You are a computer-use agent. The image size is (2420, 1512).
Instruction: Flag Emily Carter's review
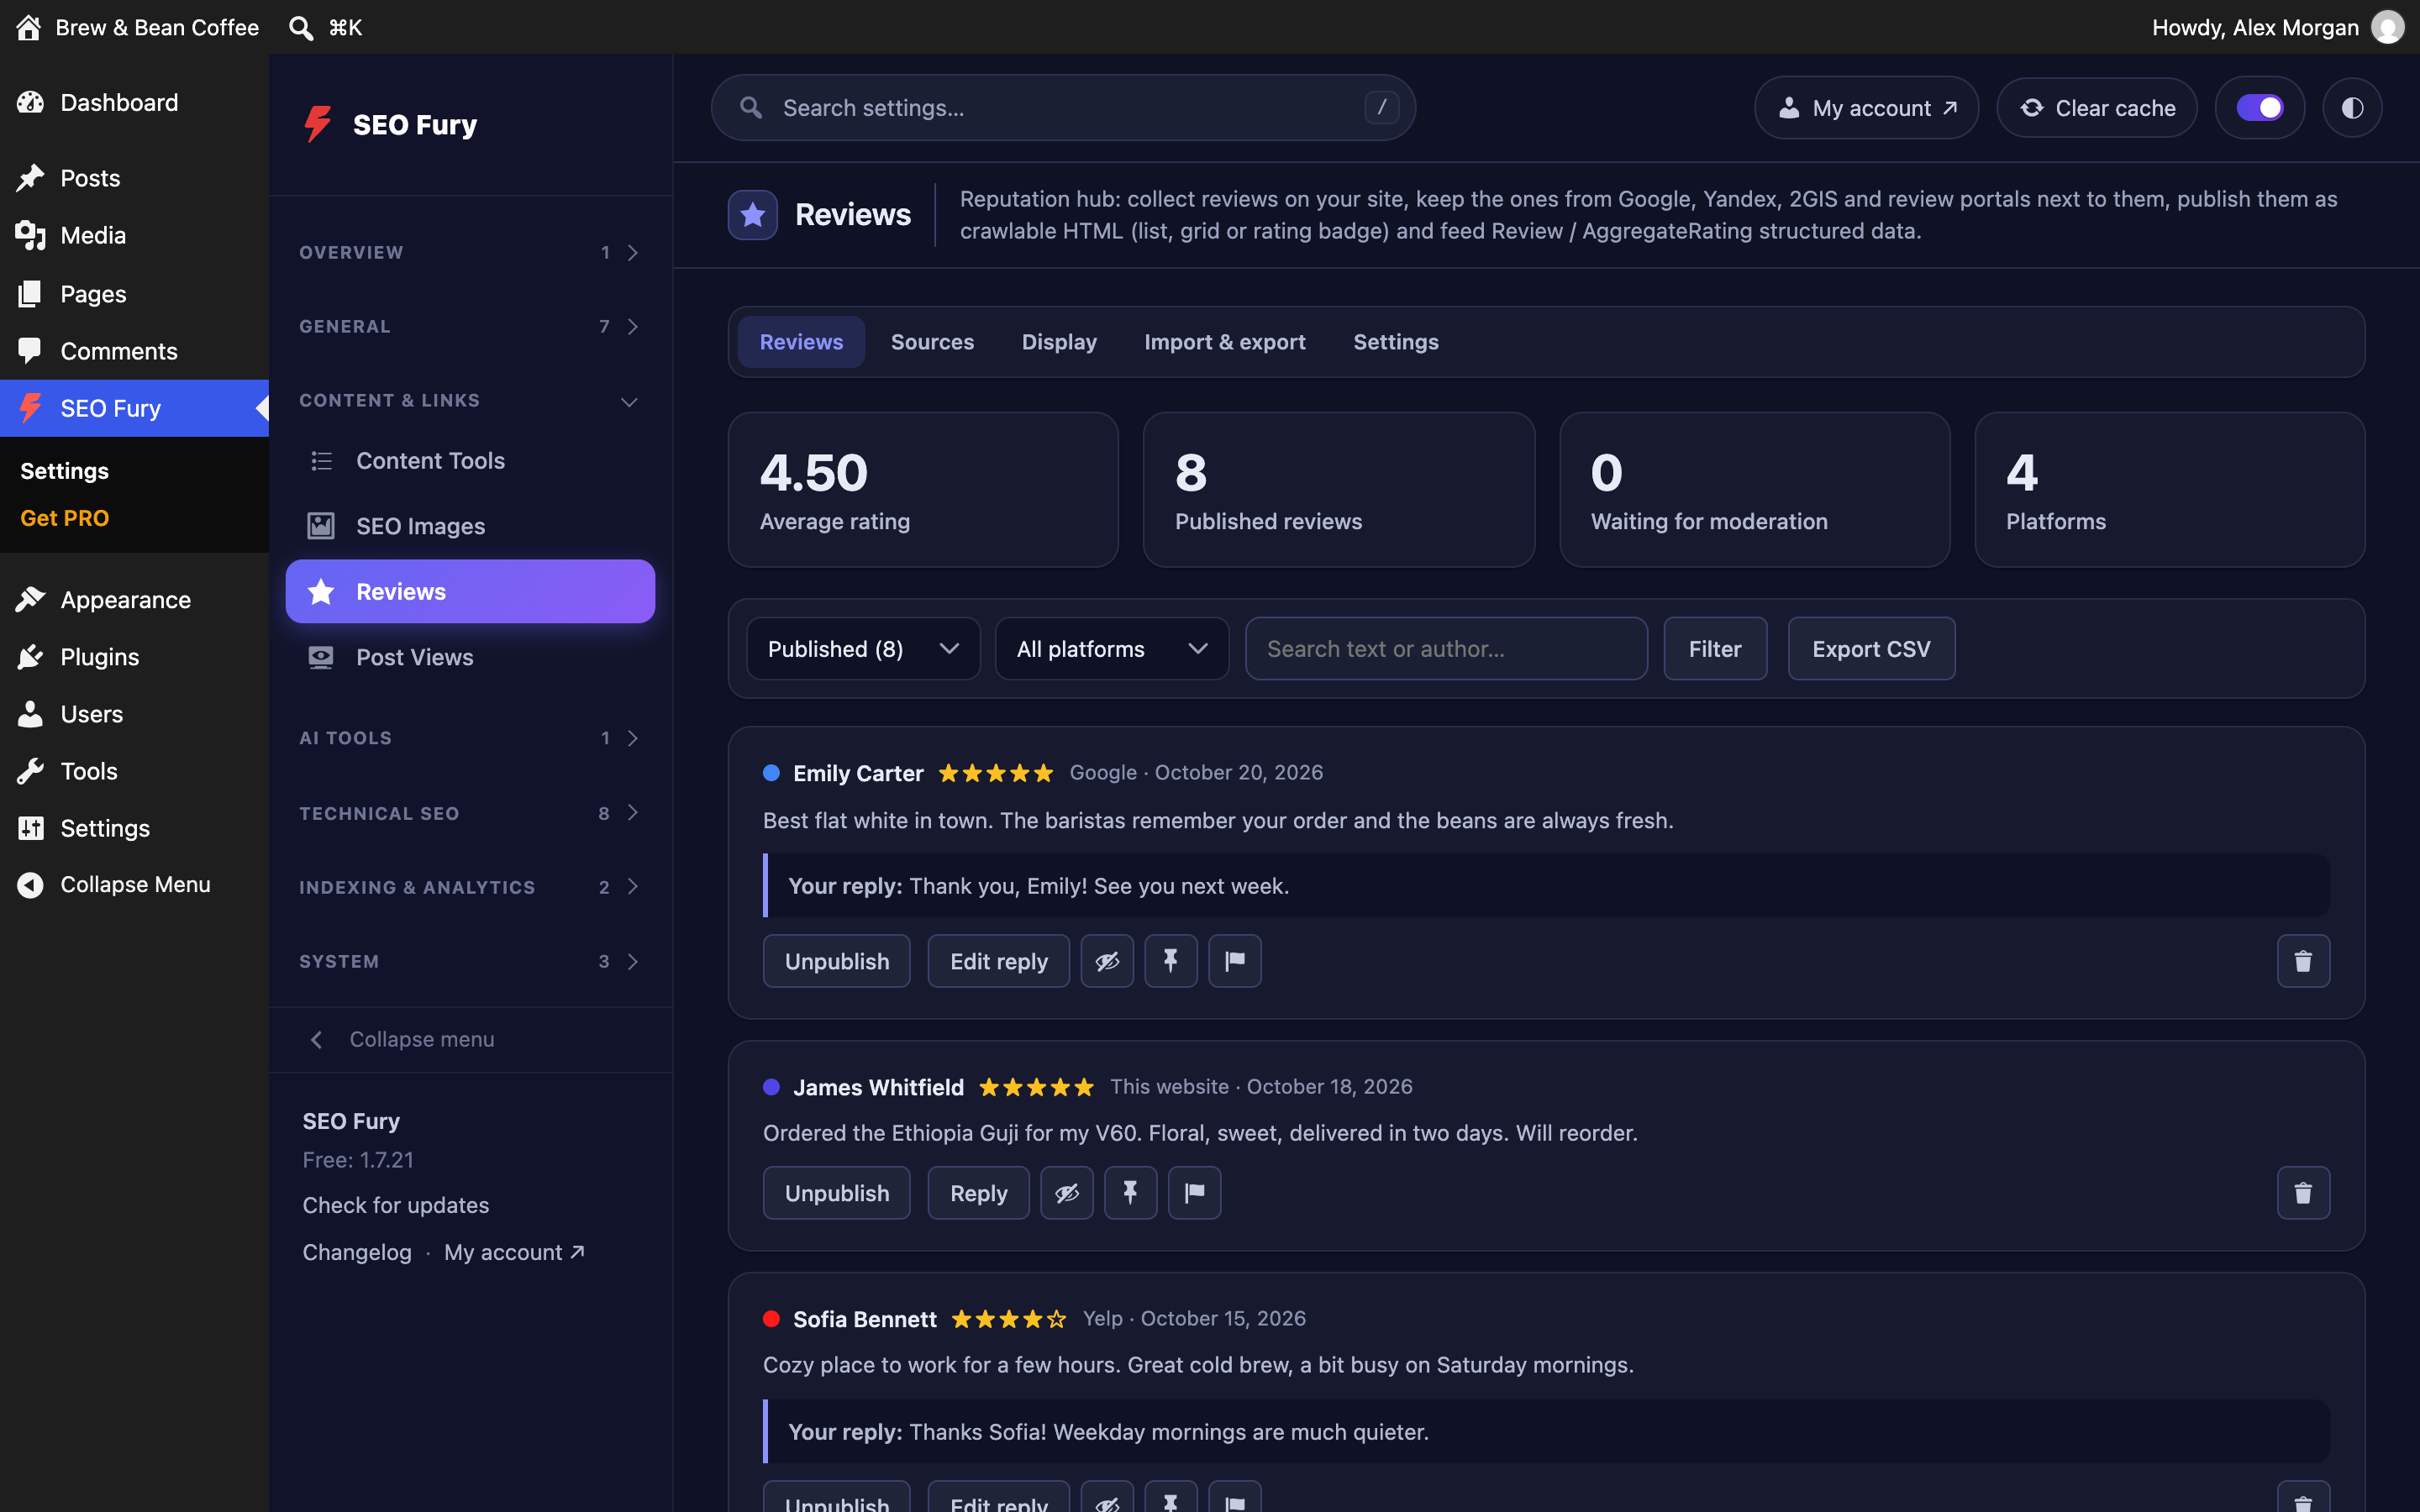click(x=1235, y=961)
